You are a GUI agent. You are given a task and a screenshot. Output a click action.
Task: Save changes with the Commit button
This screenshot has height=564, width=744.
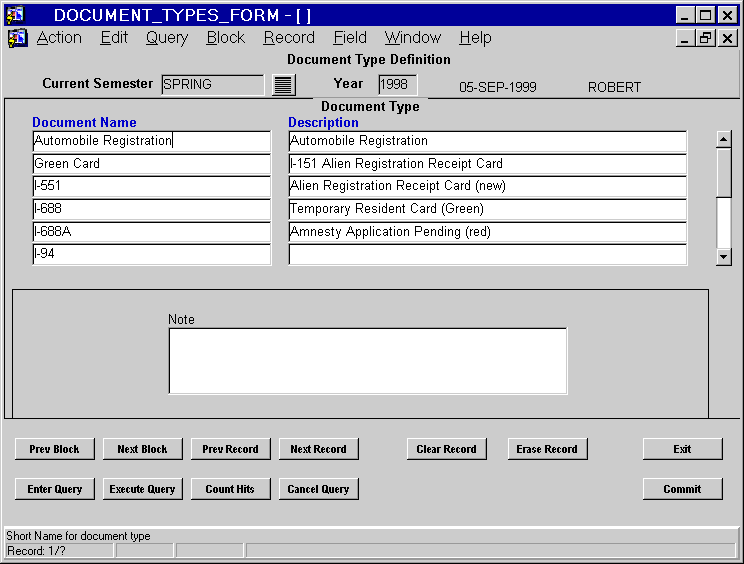pyautogui.click(x=682, y=489)
